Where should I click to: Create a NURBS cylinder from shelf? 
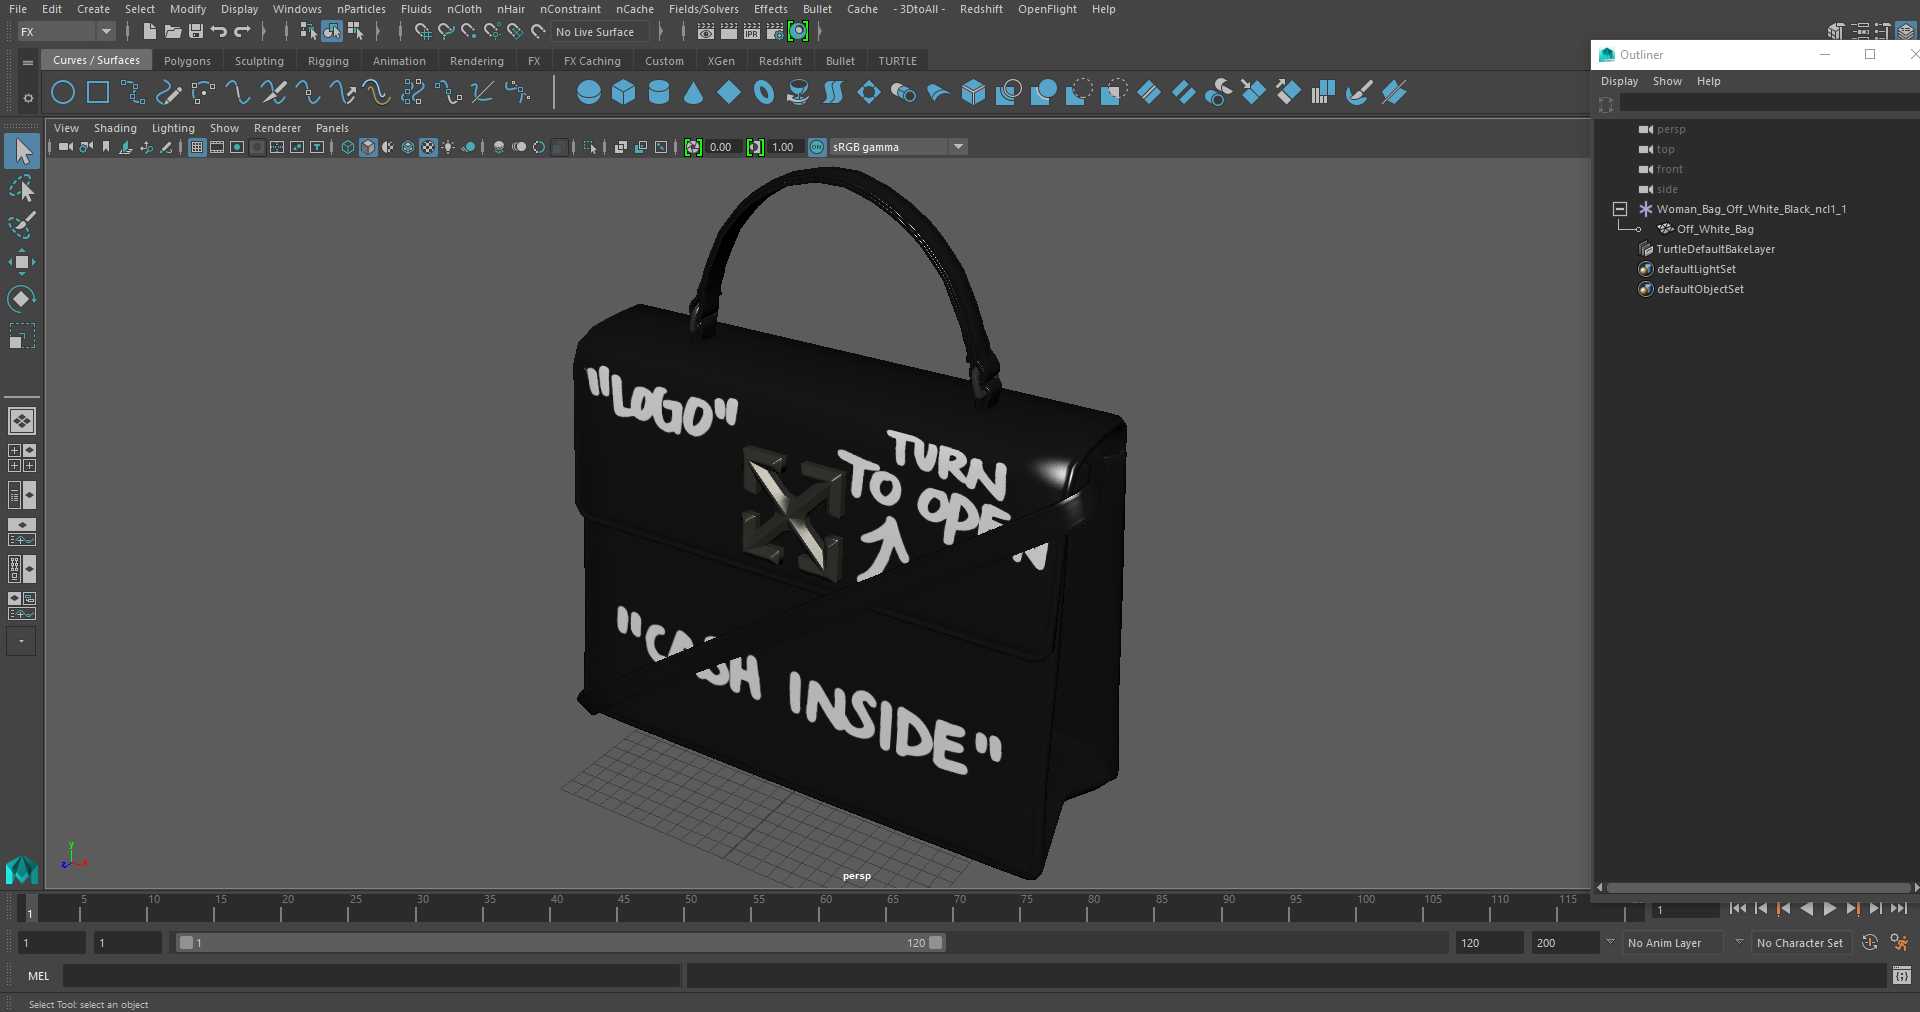(x=659, y=93)
